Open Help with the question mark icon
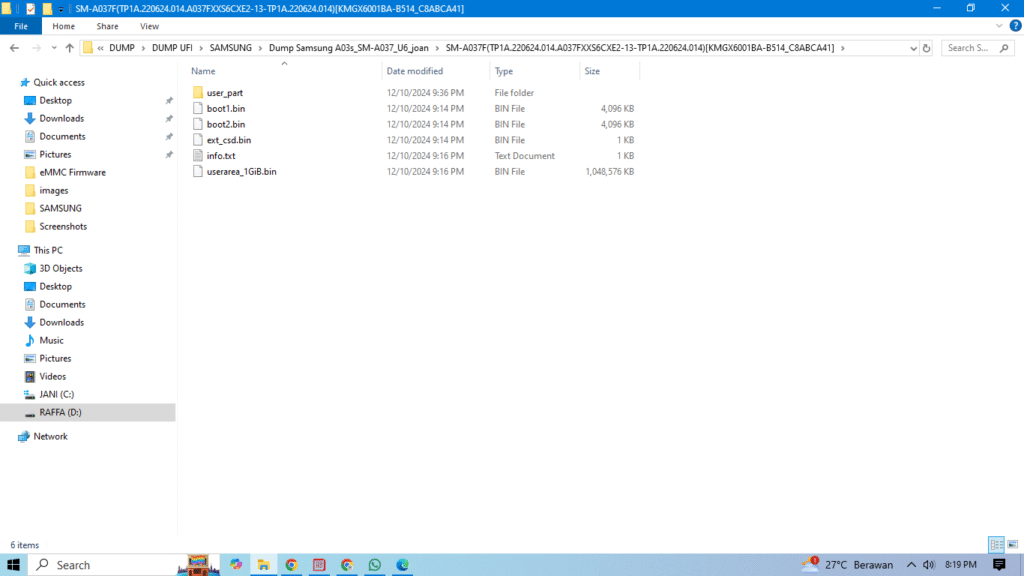 tap(1015, 26)
